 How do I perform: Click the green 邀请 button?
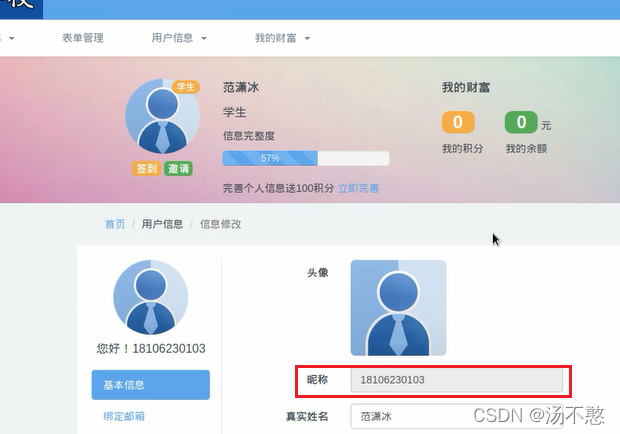178,169
